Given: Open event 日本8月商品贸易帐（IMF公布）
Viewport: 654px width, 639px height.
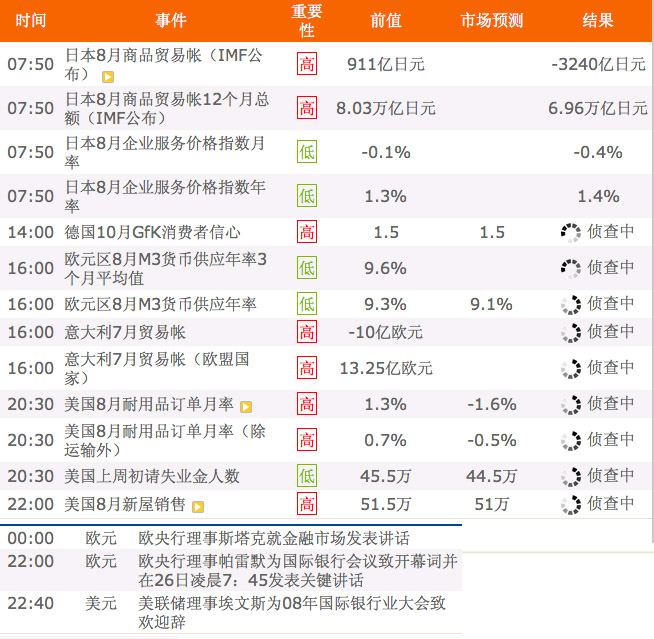Looking at the screenshot, I should 164,64.
